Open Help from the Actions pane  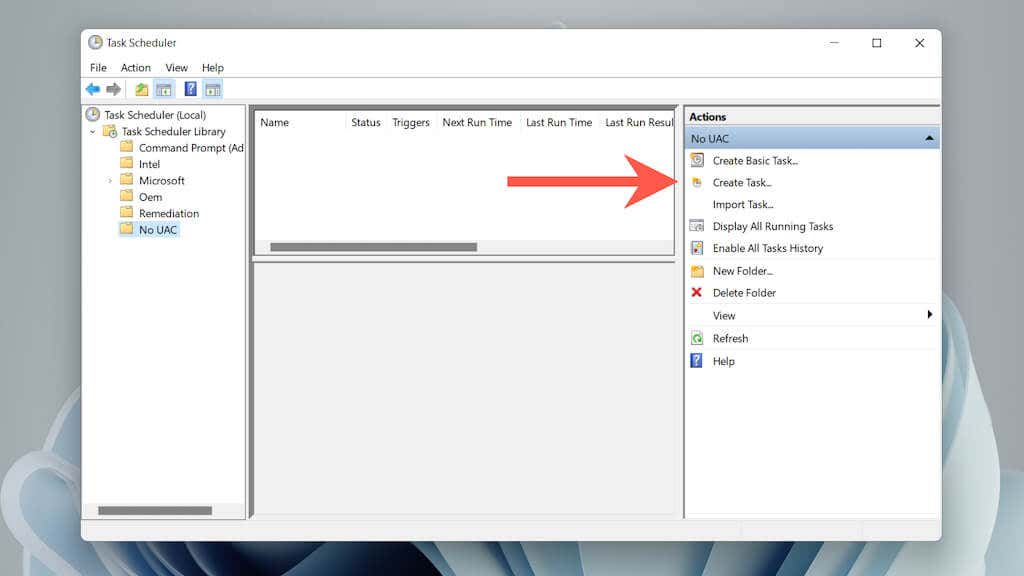[723, 361]
